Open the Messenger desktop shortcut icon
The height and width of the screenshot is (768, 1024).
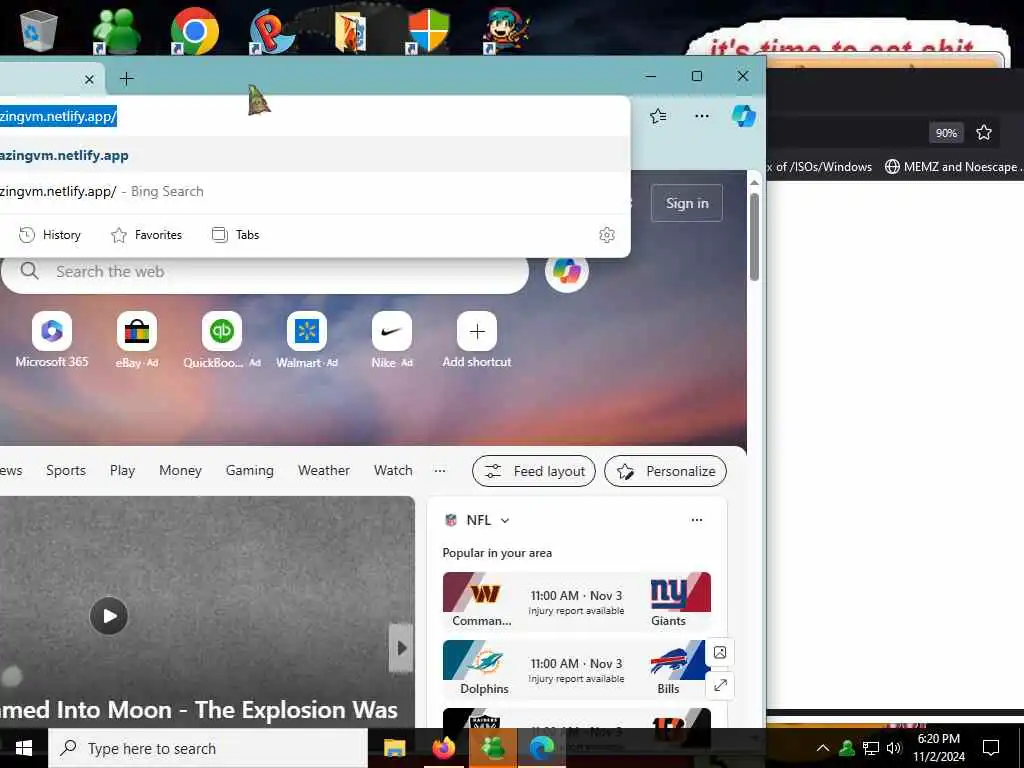(116, 31)
